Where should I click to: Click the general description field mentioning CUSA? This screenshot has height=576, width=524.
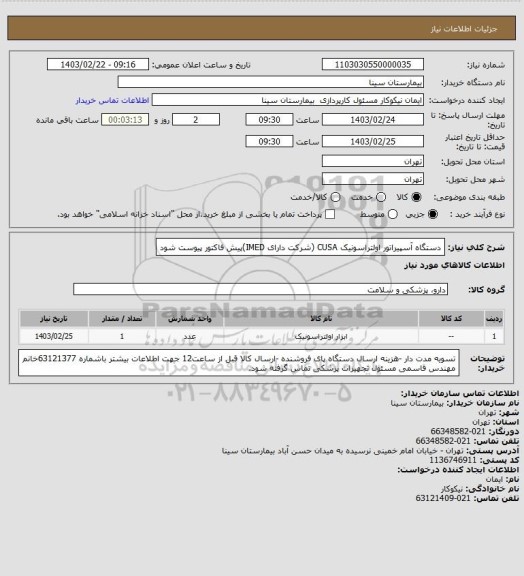click(x=300, y=247)
